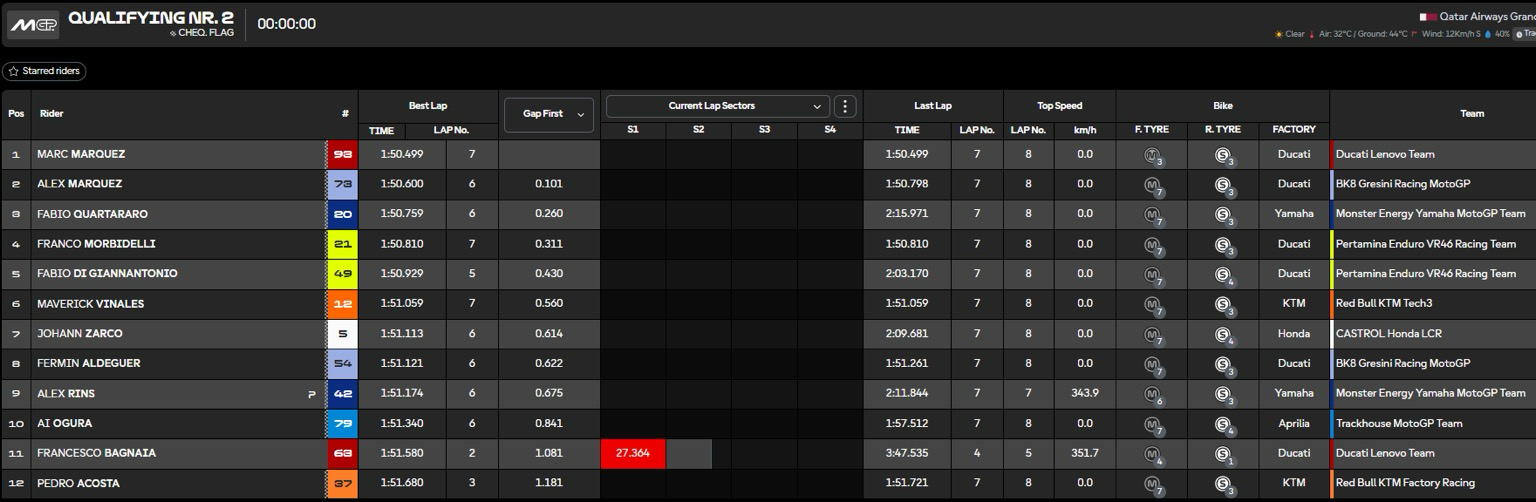1536x502 pixels.
Task: Click the yellow number 21 badge
Action: 342,244
